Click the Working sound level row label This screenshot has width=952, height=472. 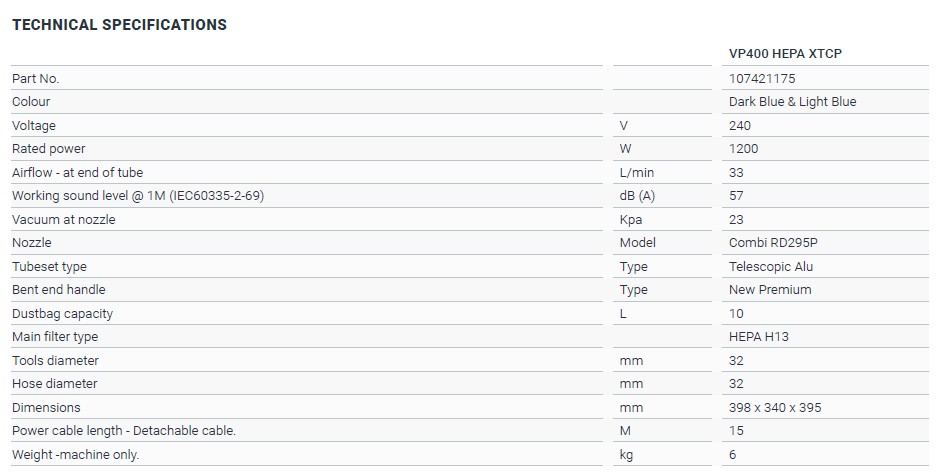tap(137, 195)
